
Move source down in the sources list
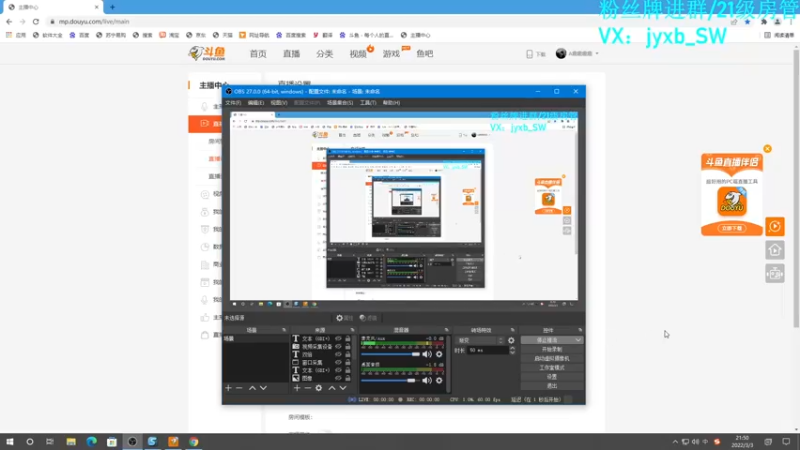(343, 388)
